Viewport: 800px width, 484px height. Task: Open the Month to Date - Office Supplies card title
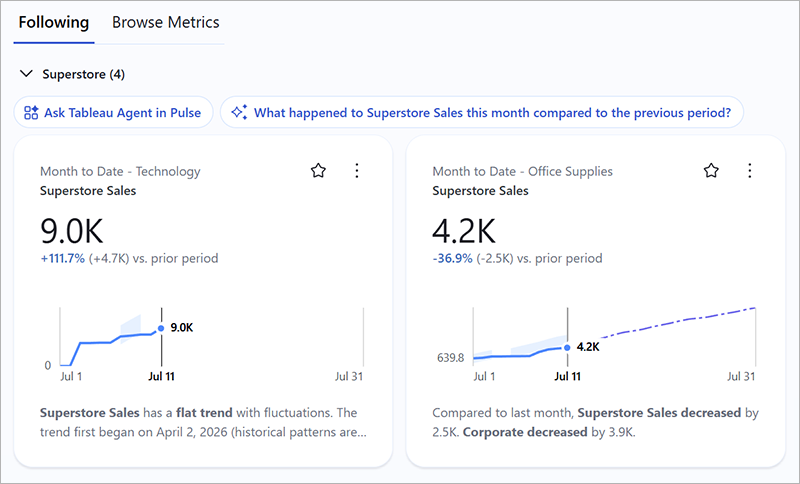[x=522, y=171]
